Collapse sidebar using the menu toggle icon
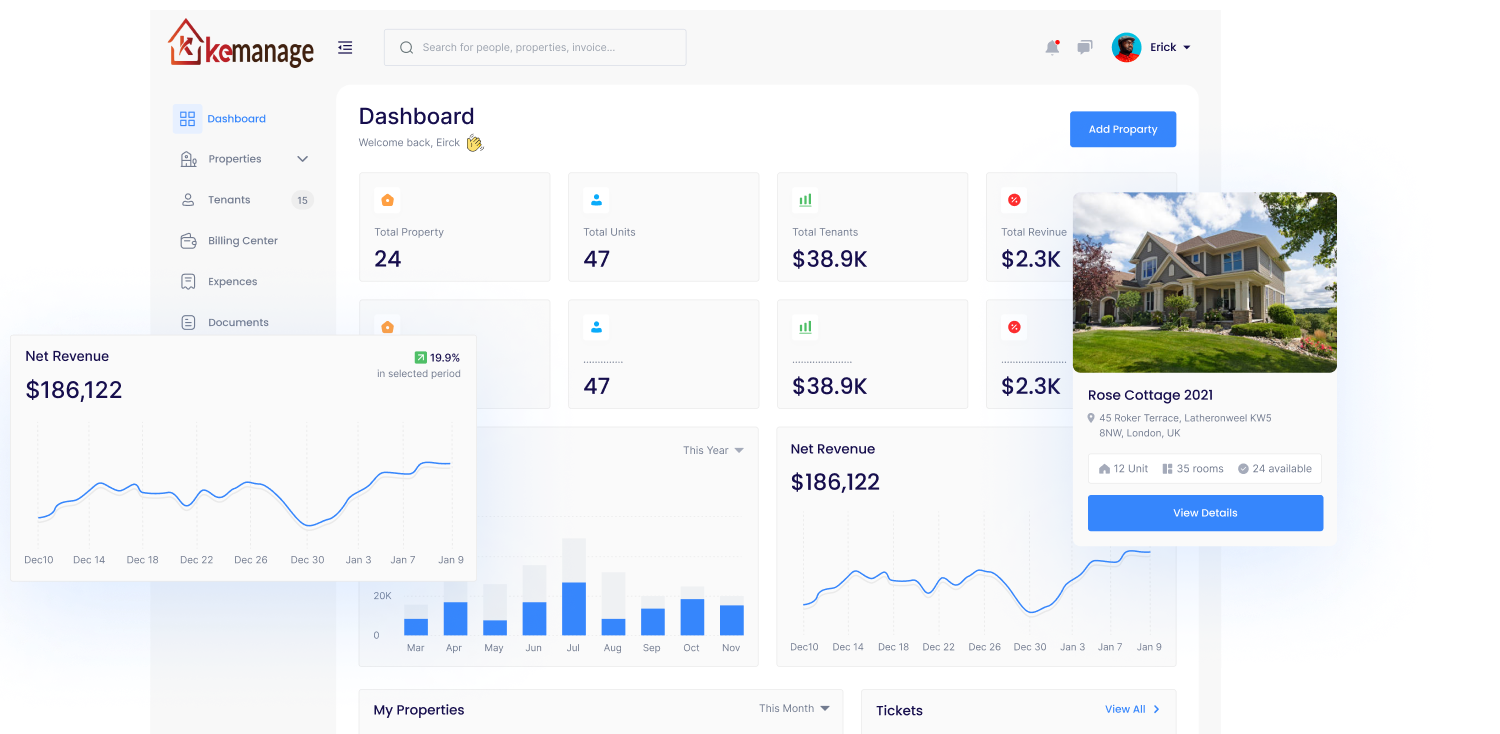The height and width of the screenshot is (734, 1500). 345,47
